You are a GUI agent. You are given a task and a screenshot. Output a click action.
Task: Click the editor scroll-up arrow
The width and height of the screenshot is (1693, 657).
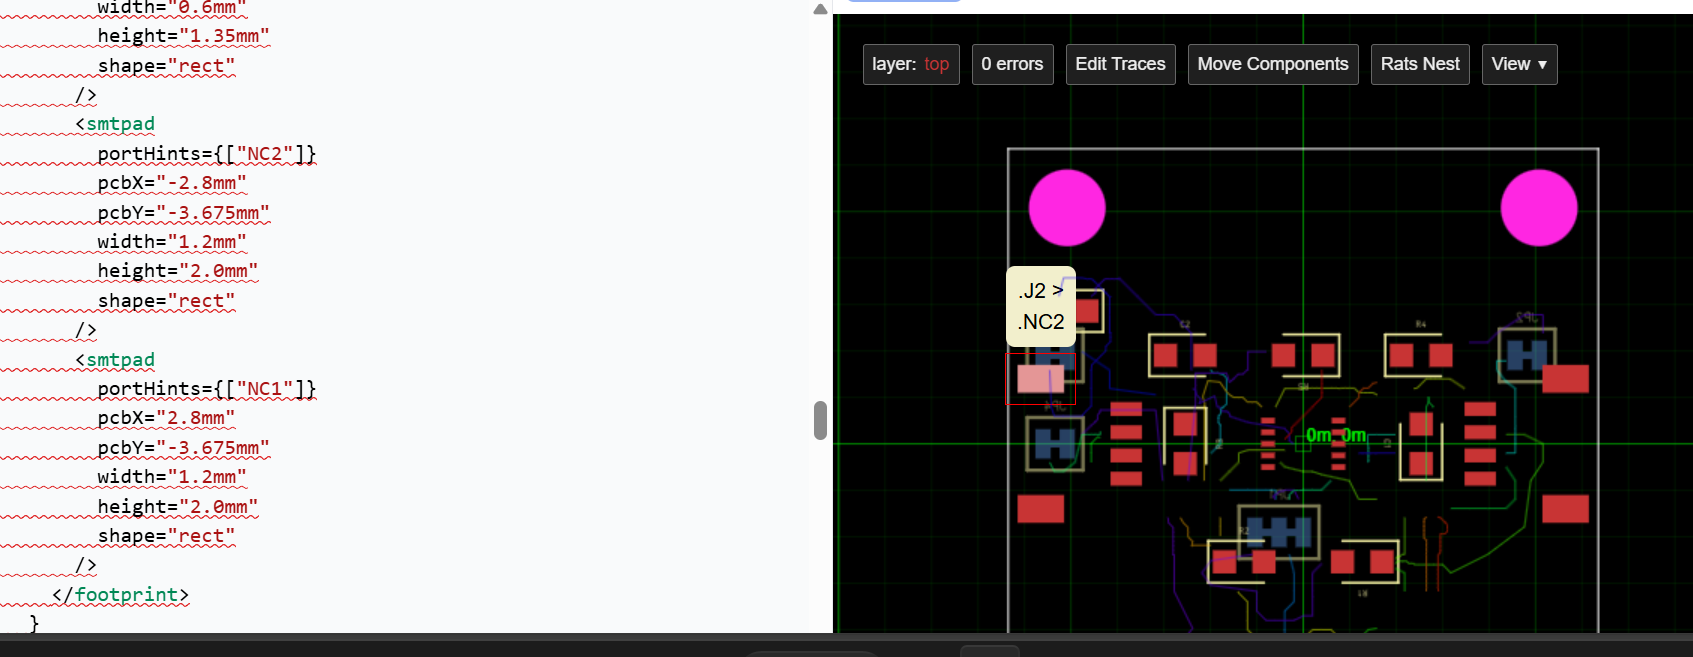tap(820, 9)
